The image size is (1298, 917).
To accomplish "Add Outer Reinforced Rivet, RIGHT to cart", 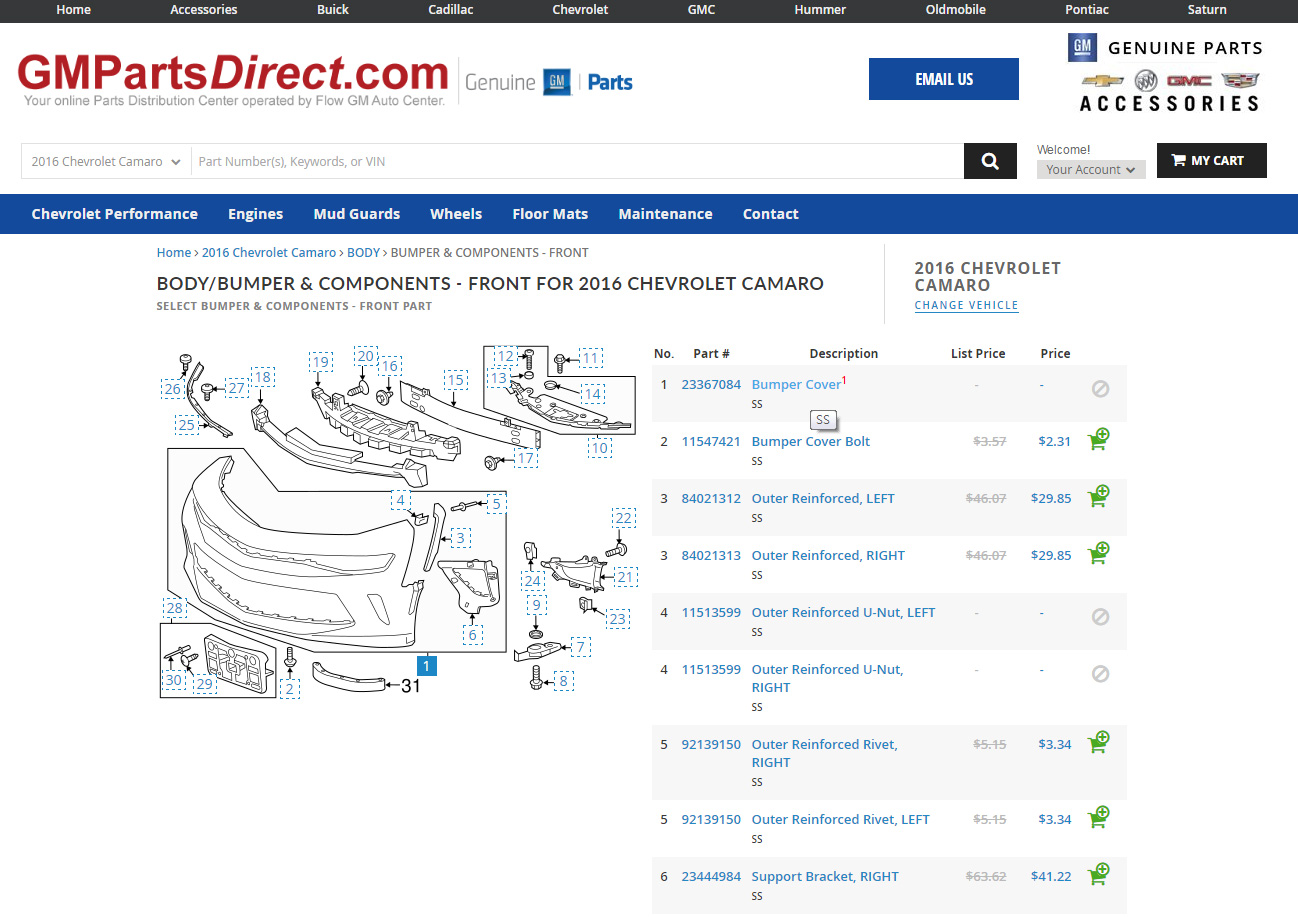I will (x=1099, y=742).
